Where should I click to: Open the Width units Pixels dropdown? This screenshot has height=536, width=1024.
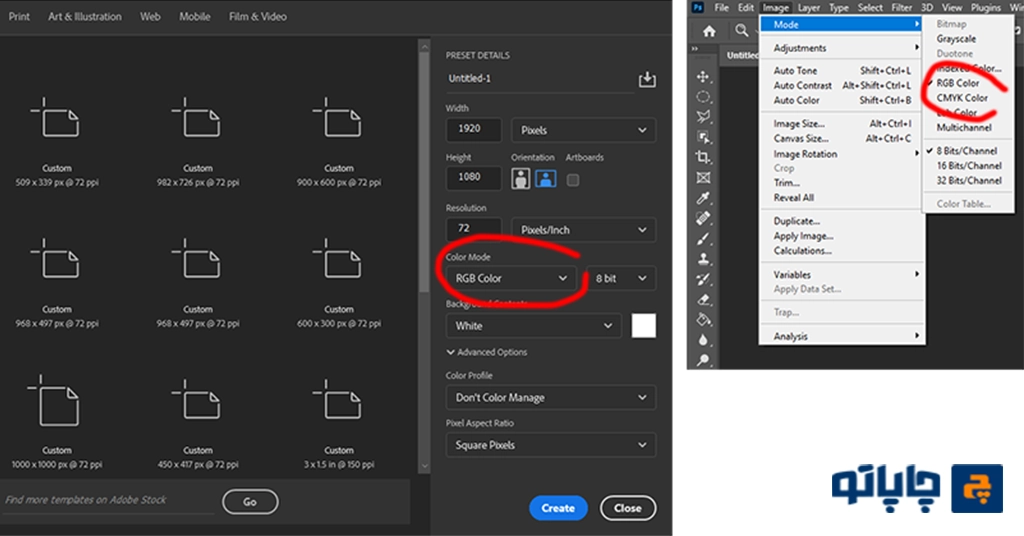pos(583,130)
